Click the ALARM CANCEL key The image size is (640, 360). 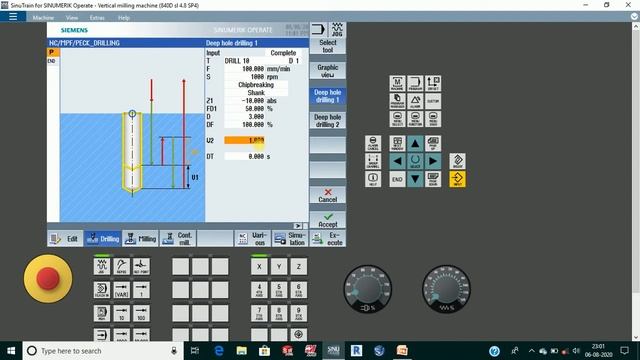point(373,143)
